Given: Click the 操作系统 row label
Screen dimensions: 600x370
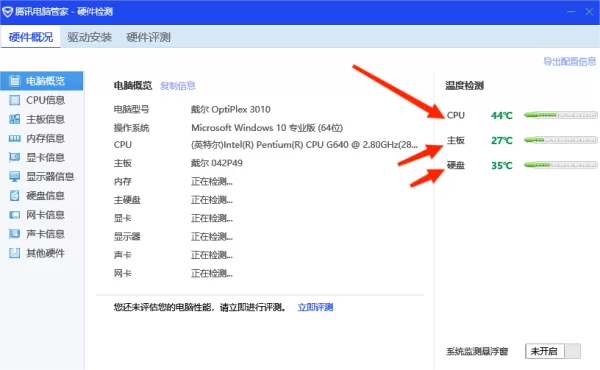Looking at the screenshot, I should [x=131, y=127].
